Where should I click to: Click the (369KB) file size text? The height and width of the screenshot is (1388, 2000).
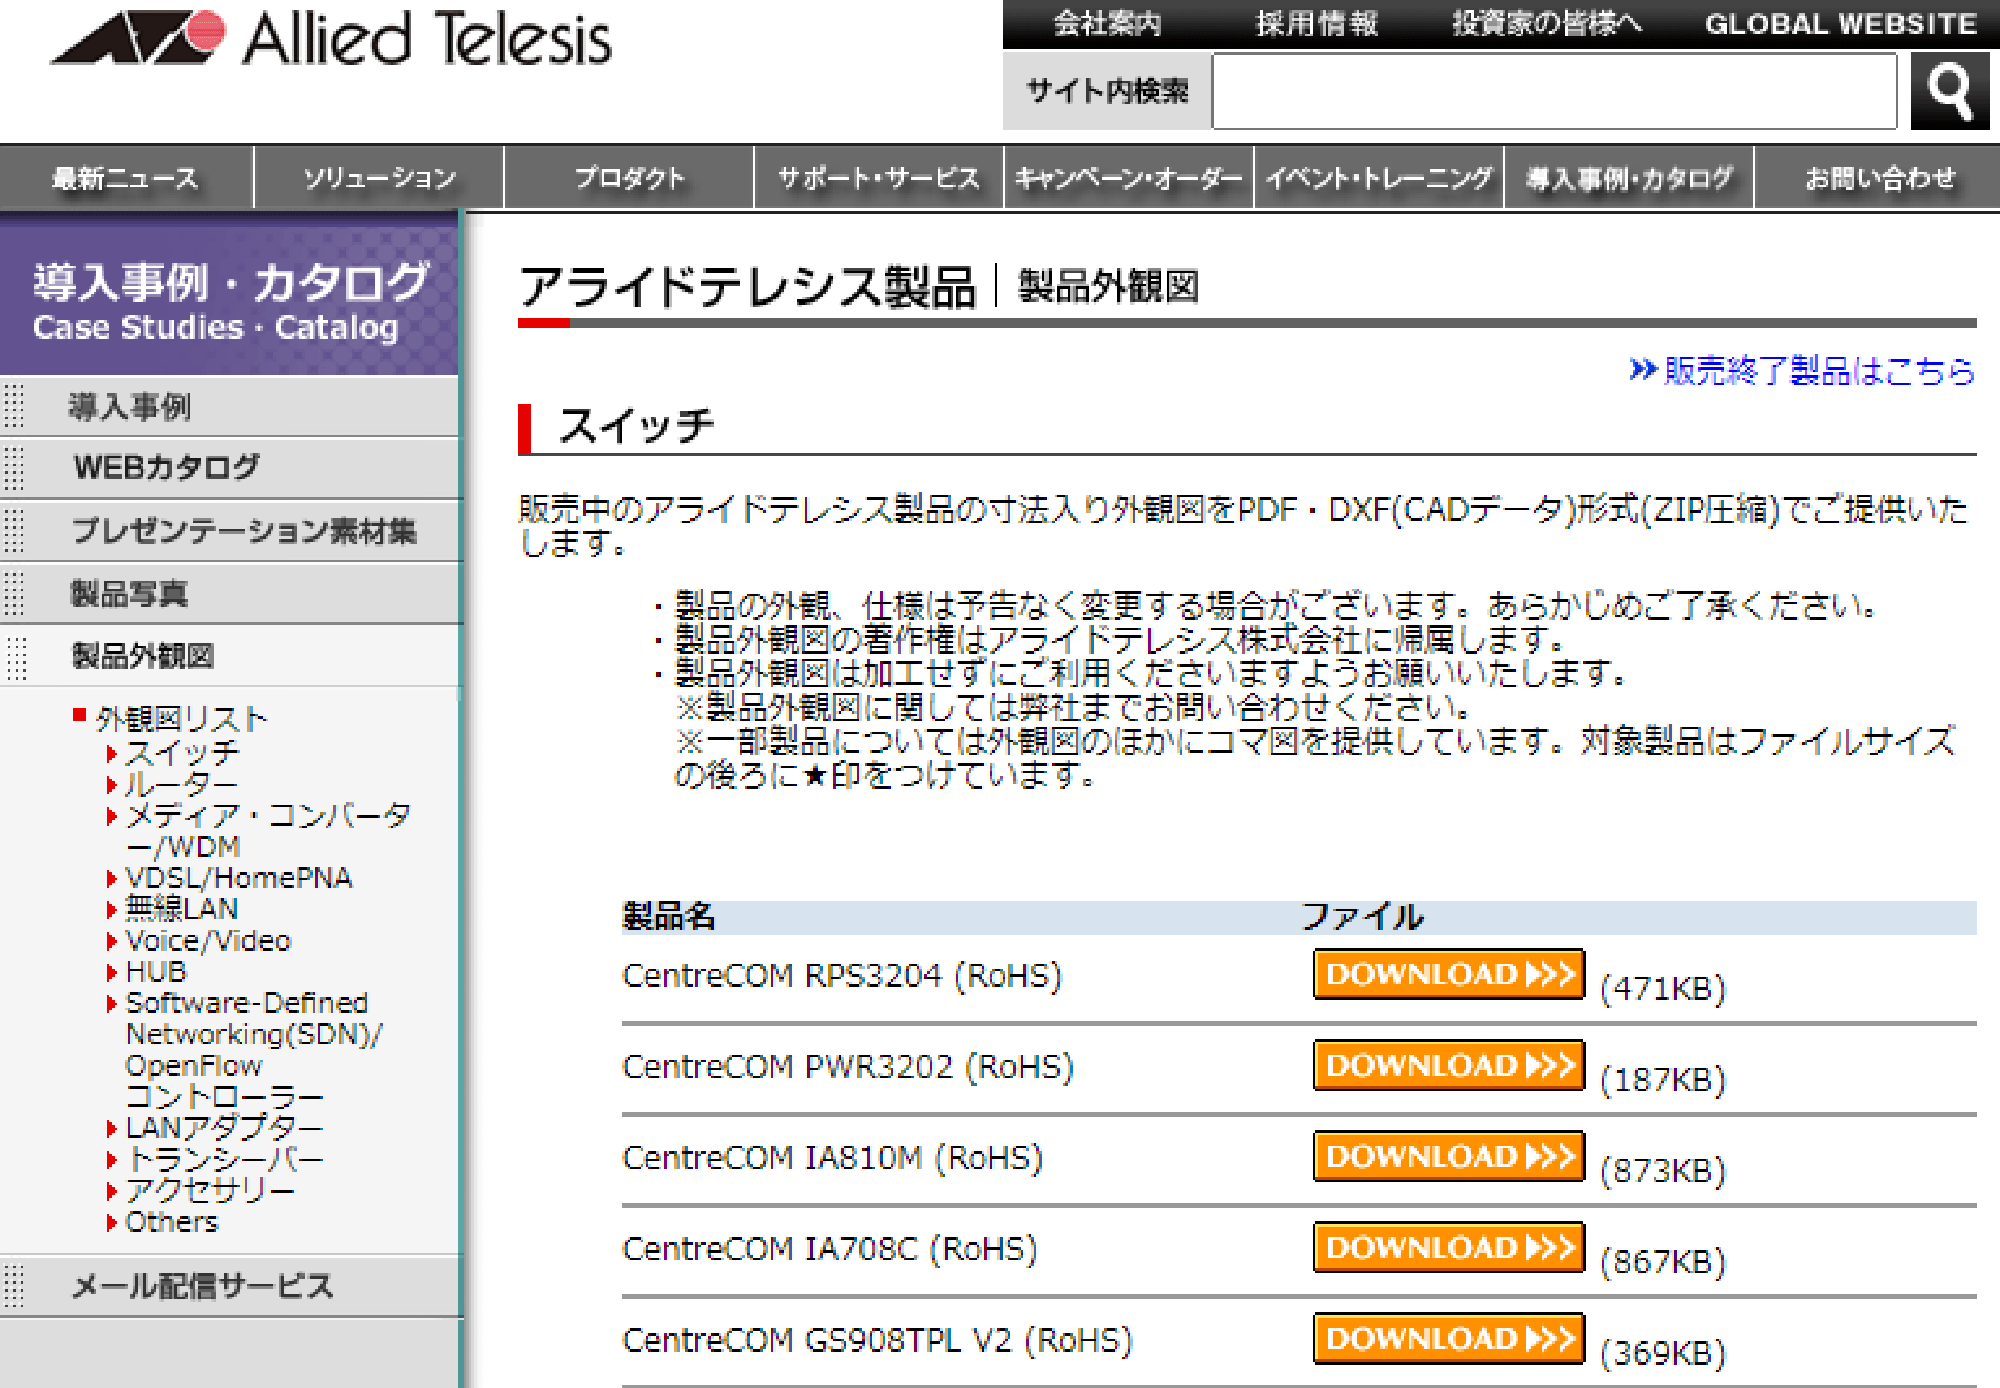1663,1353
